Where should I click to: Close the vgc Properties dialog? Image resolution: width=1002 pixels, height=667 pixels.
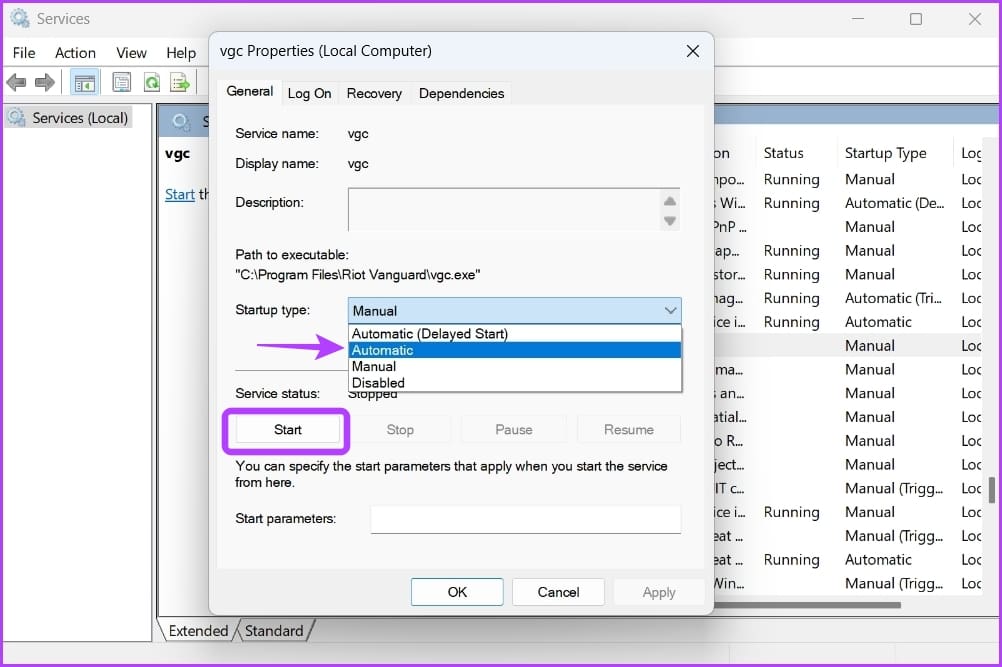tap(693, 51)
